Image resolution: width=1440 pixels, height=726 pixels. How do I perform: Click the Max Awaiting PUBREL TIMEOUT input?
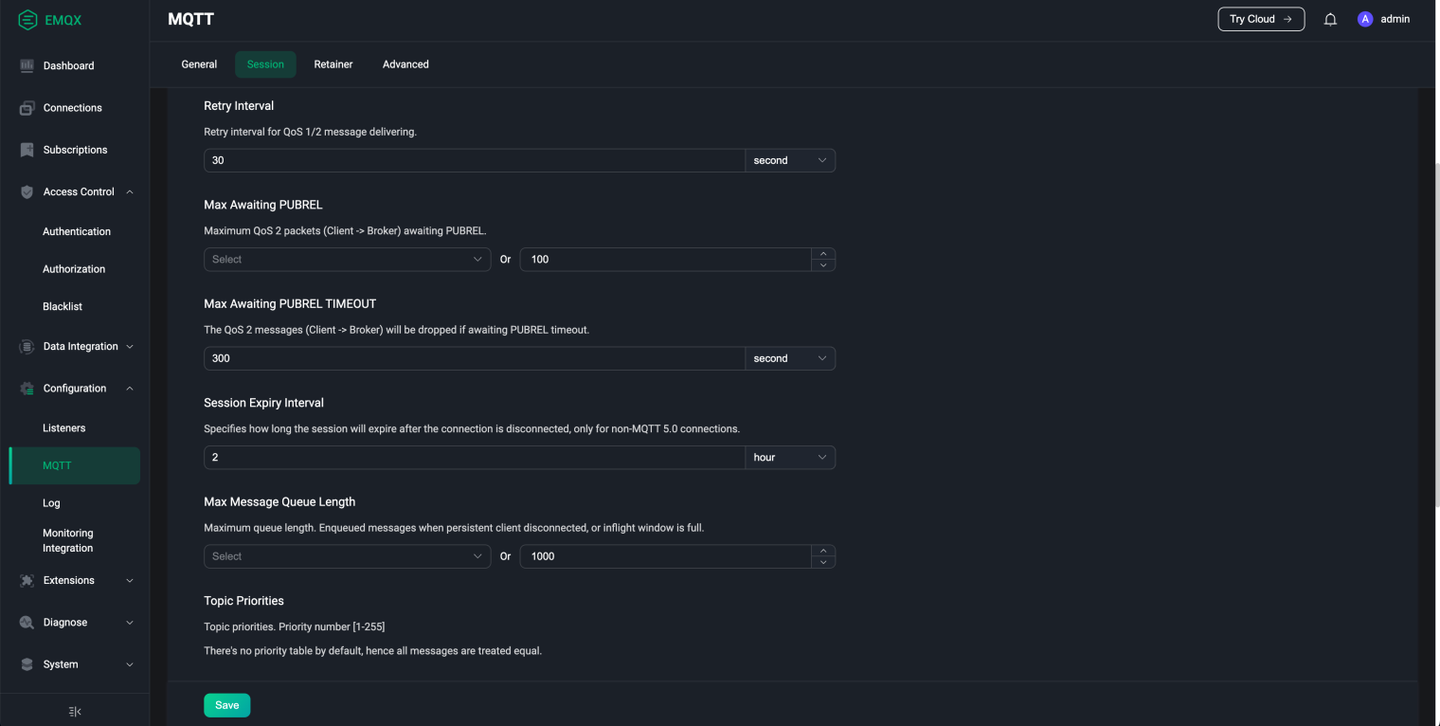tap(474, 358)
